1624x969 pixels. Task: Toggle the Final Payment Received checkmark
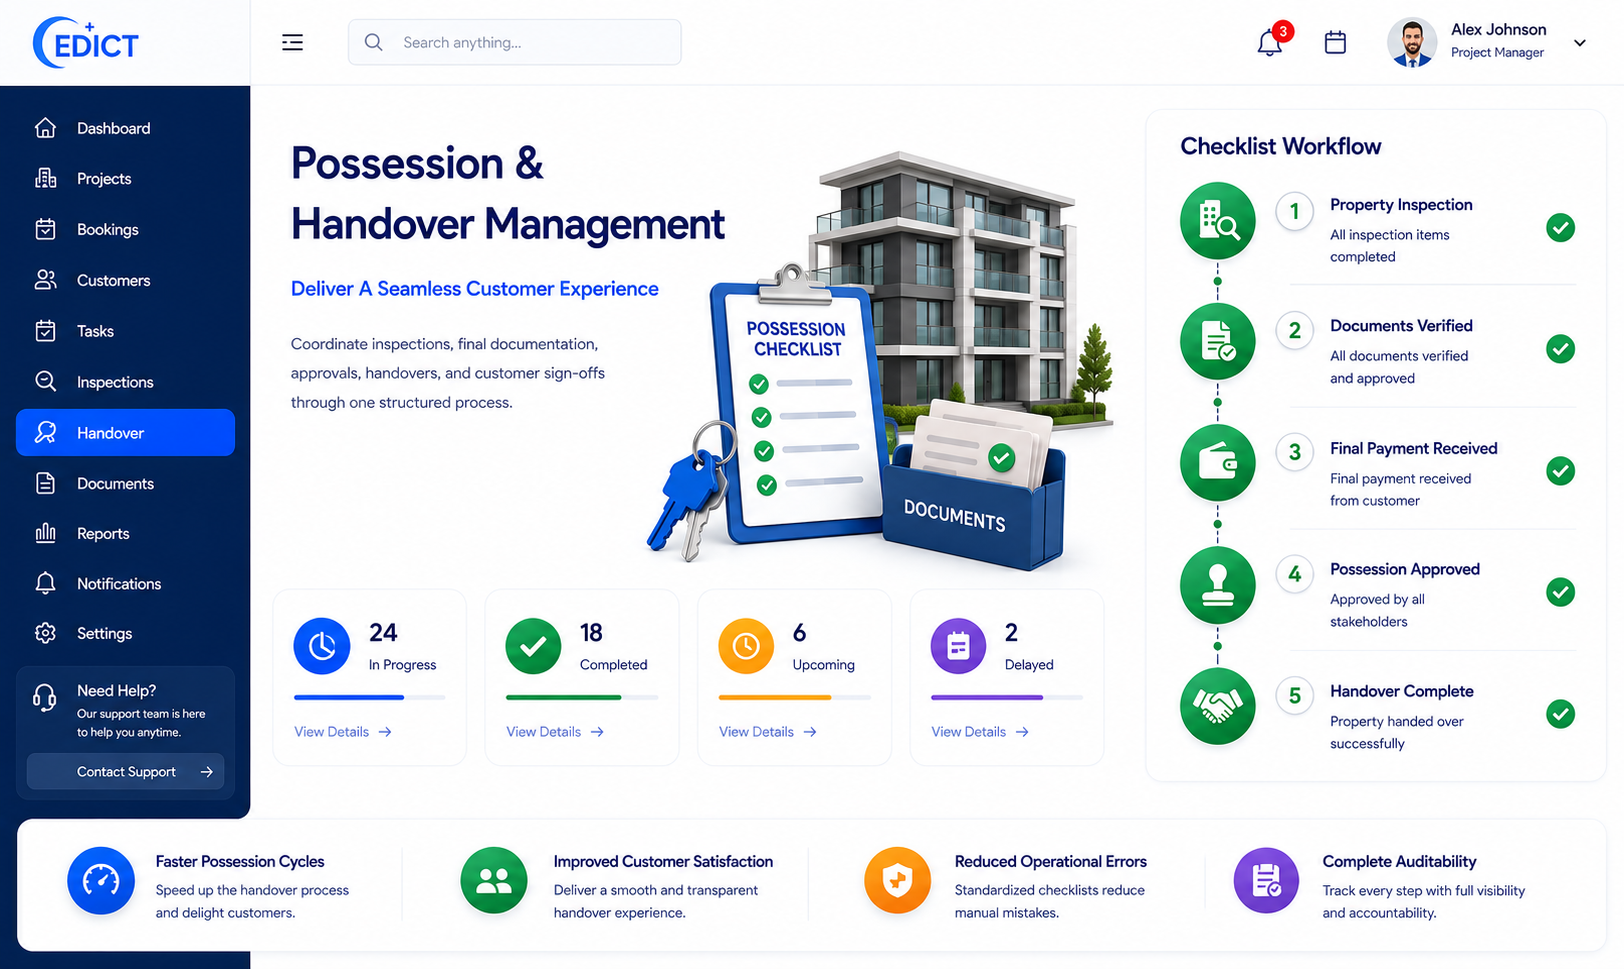pyautogui.click(x=1560, y=471)
